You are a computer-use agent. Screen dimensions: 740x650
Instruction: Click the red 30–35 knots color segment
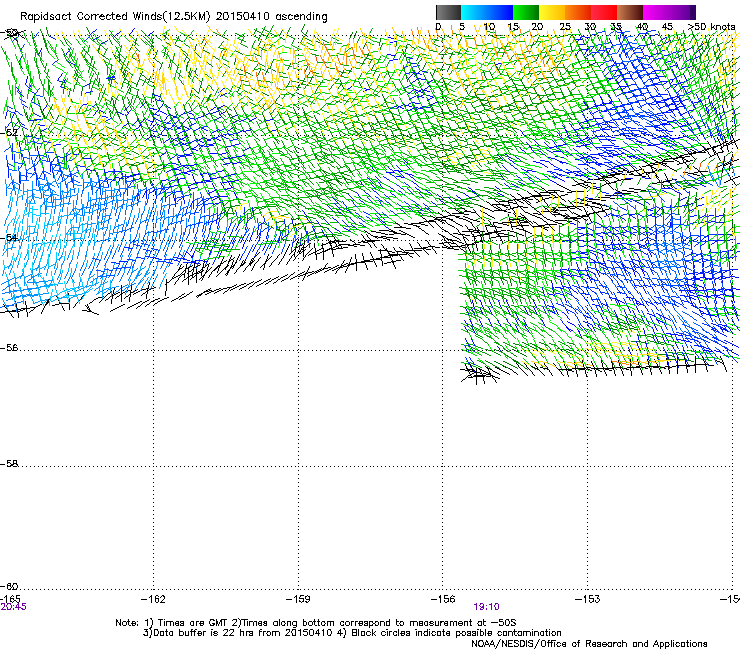click(604, 12)
